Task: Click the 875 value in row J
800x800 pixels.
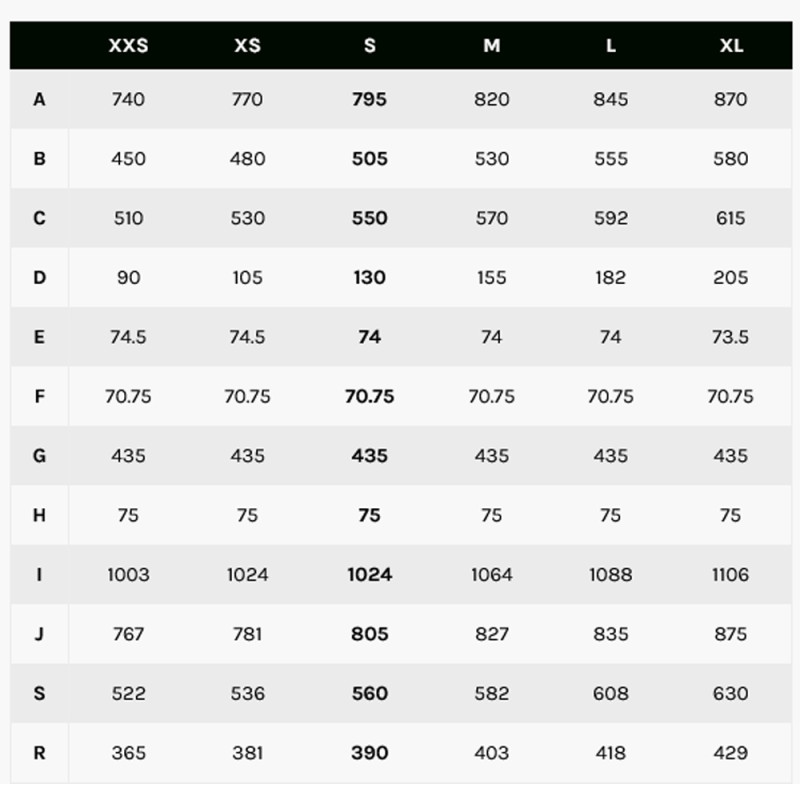Action: point(731,634)
